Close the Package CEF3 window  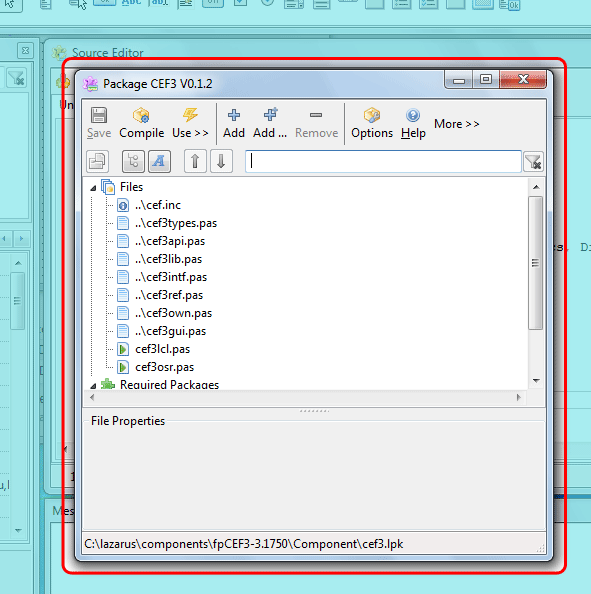click(x=523, y=79)
